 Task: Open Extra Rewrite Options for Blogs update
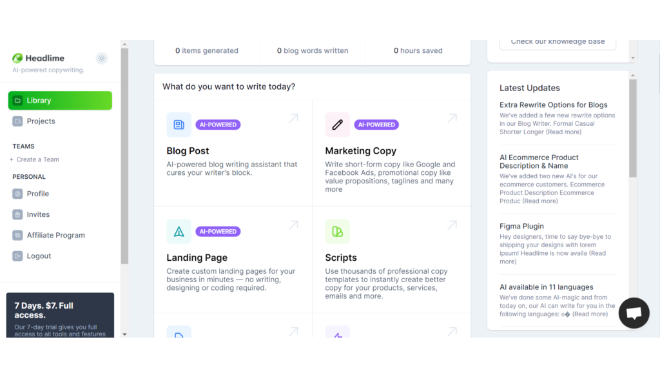pyautogui.click(x=553, y=105)
